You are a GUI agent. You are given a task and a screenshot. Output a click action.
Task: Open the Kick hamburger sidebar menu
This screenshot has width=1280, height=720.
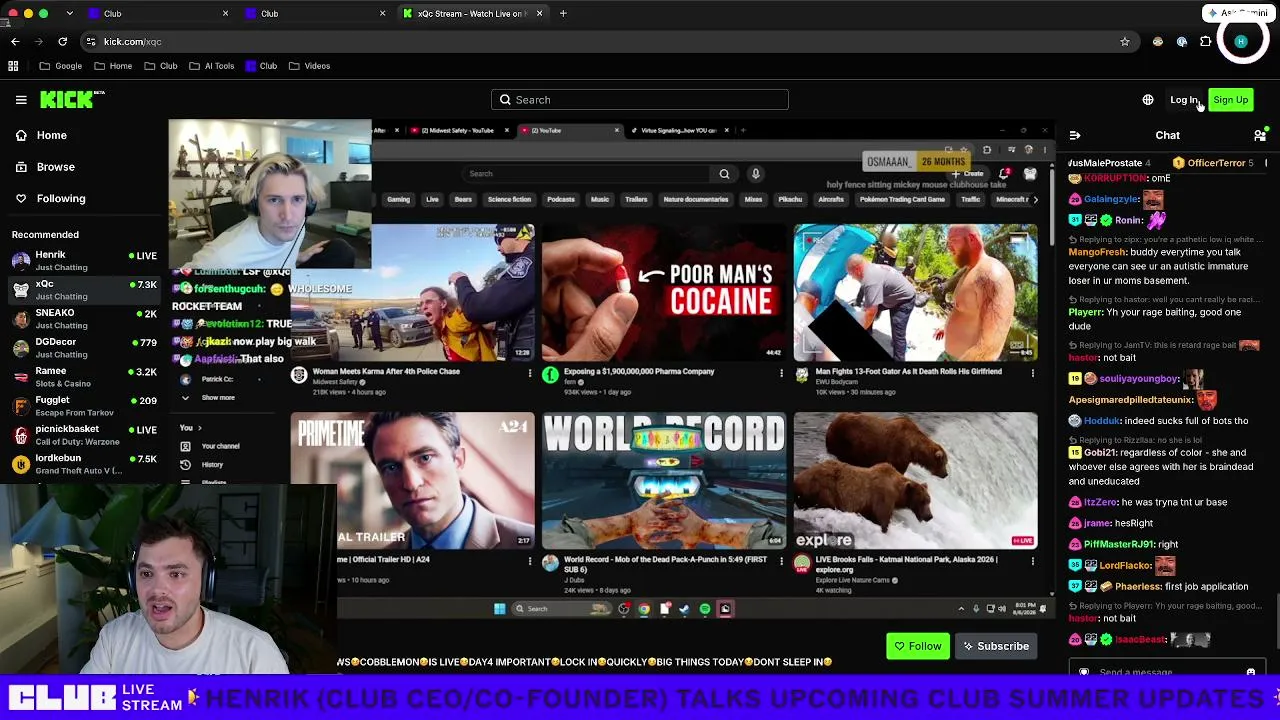click(x=21, y=100)
